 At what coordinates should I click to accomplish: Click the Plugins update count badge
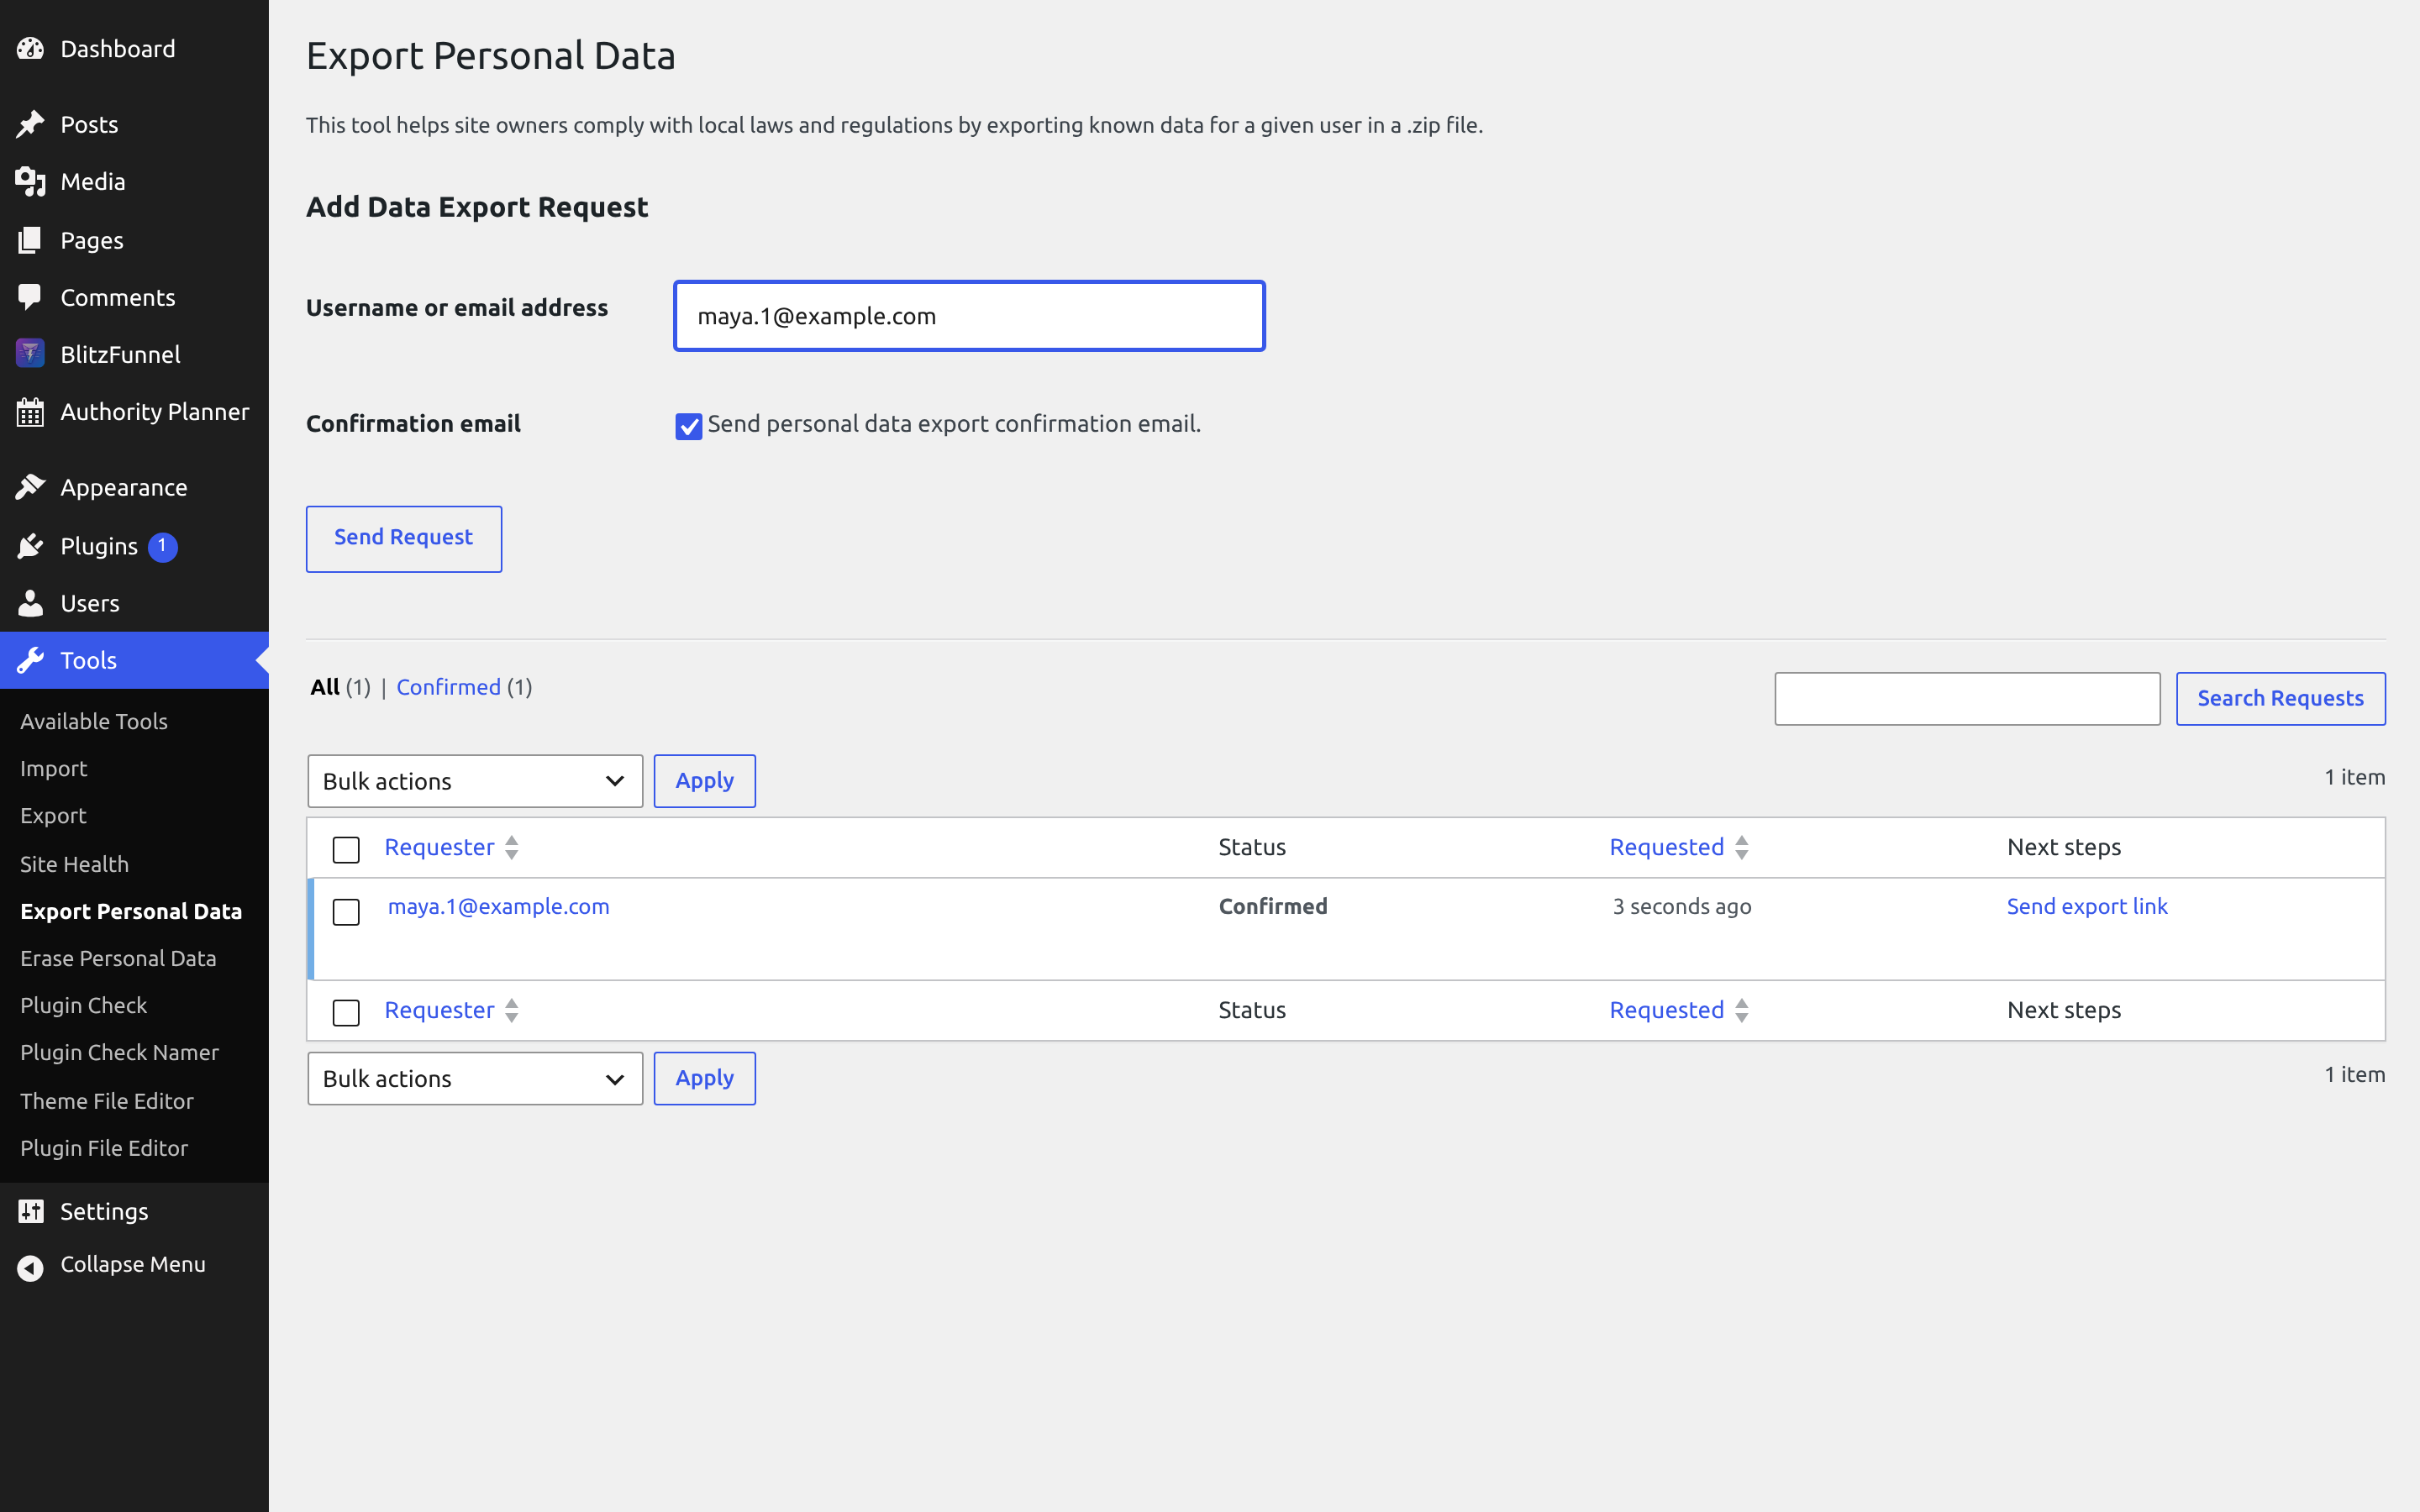click(162, 546)
